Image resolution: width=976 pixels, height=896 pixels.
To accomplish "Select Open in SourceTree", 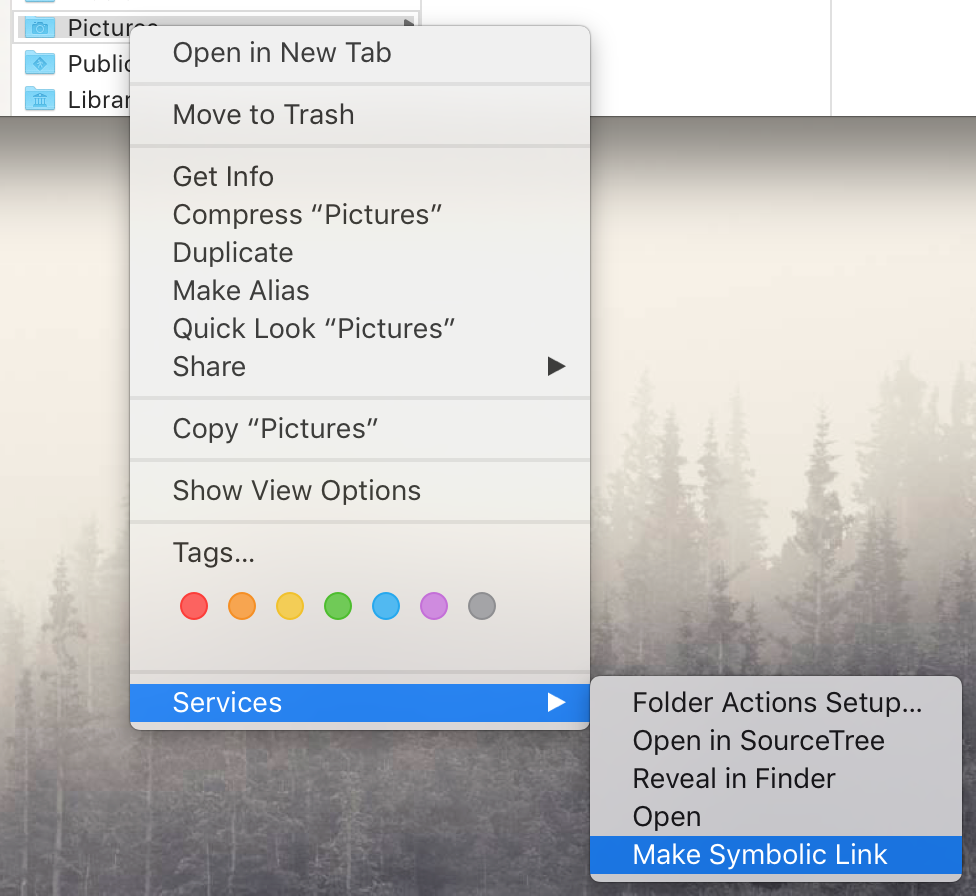I will point(758,741).
